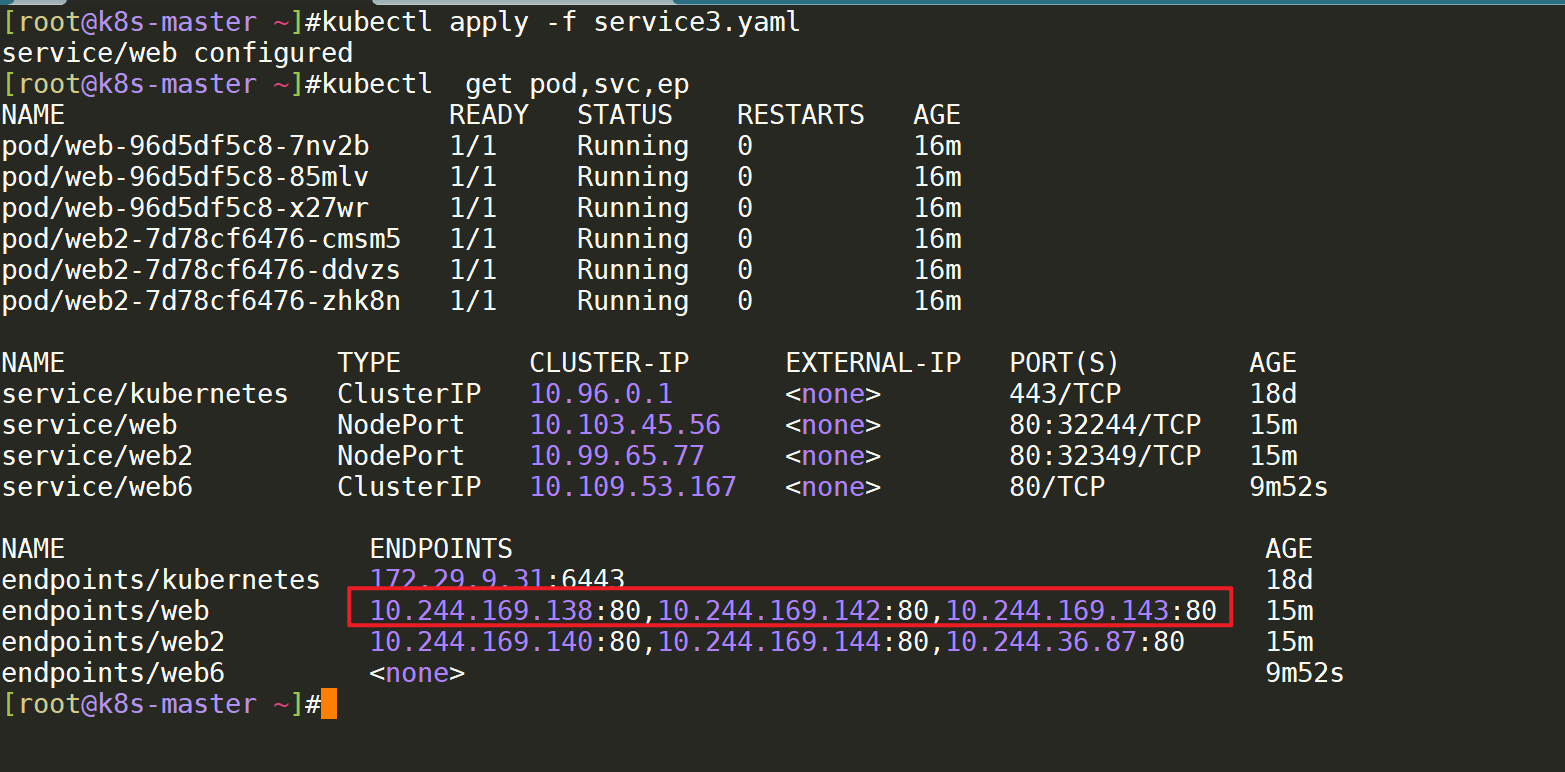
Task: Select endpoint address 10.244.169.143:80
Action: click(x=1081, y=611)
